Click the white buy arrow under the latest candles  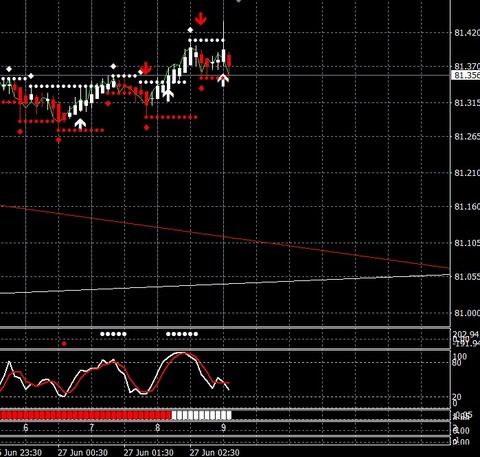(223, 80)
